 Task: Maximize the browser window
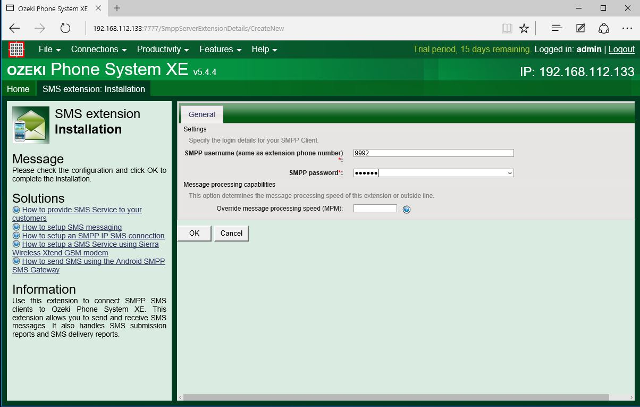click(603, 8)
